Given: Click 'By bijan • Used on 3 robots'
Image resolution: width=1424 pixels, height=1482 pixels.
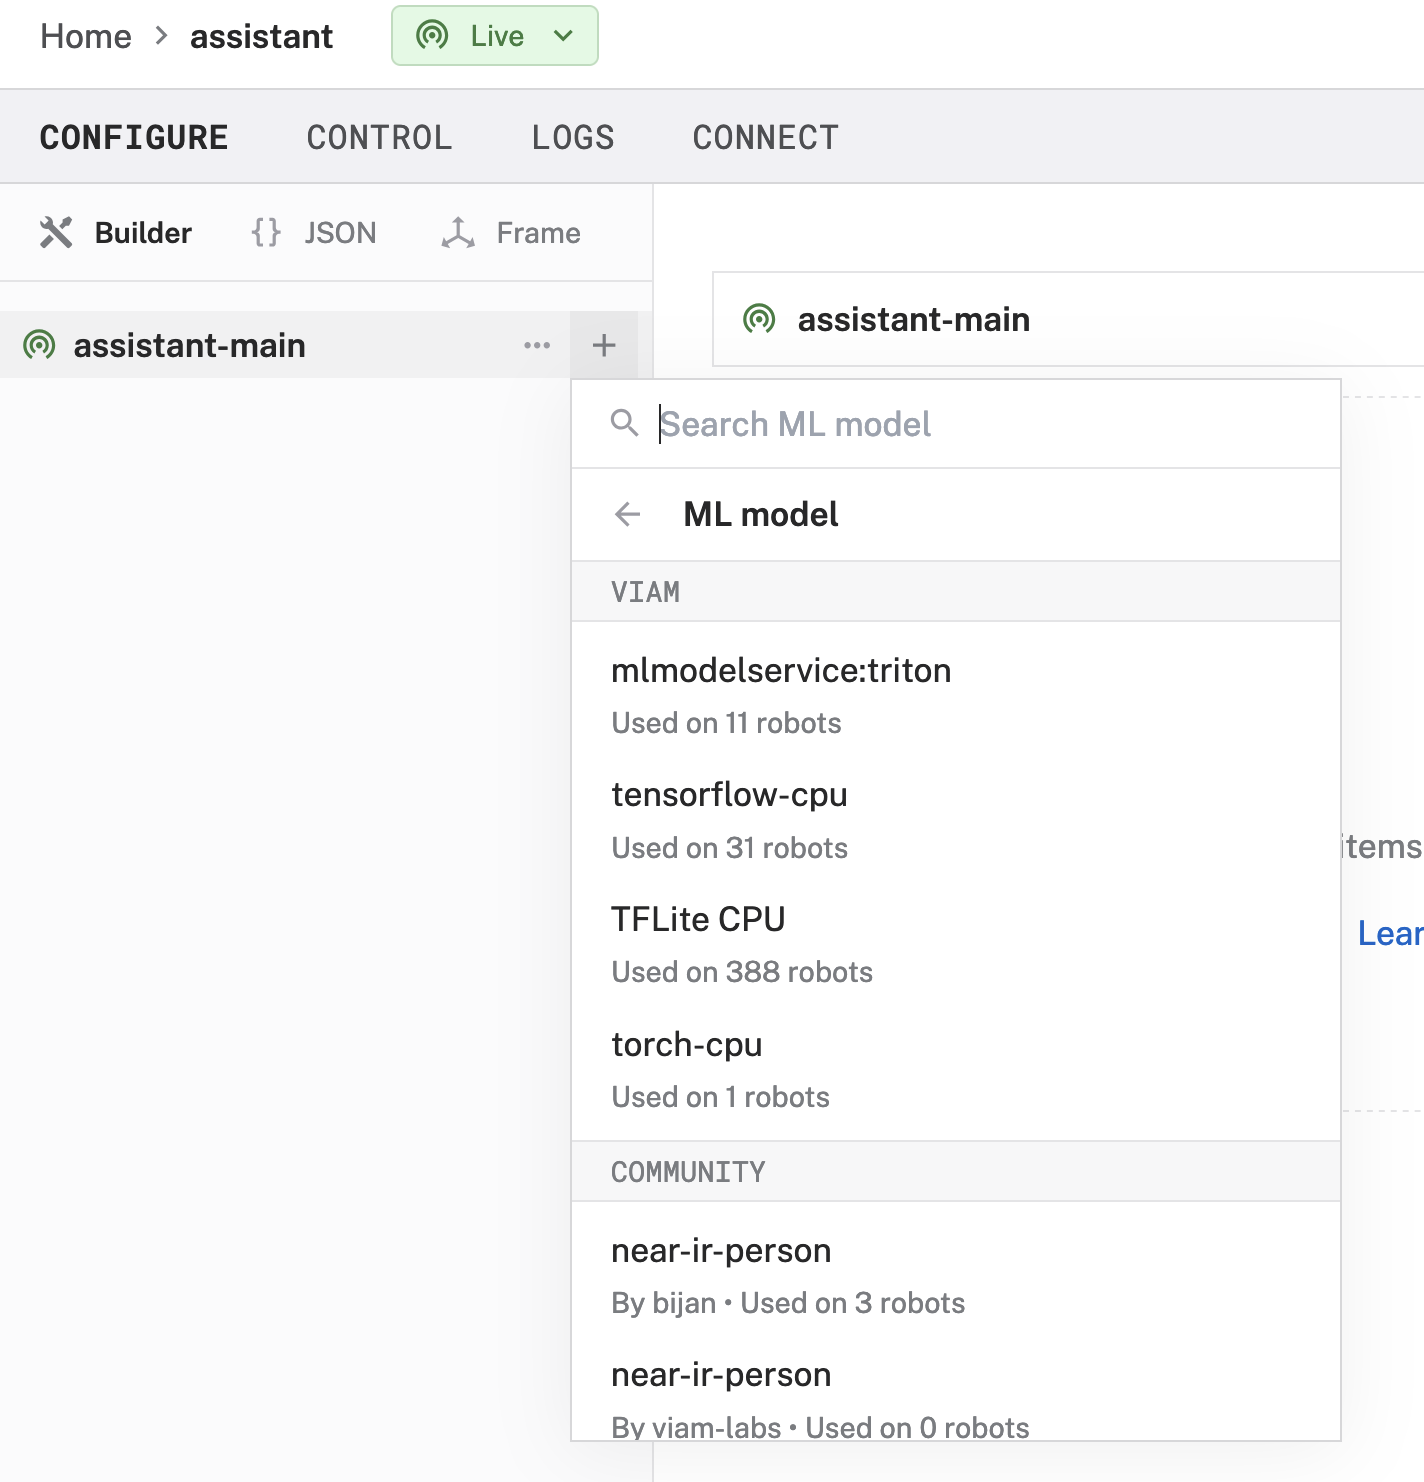Looking at the screenshot, I should tap(788, 1303).
